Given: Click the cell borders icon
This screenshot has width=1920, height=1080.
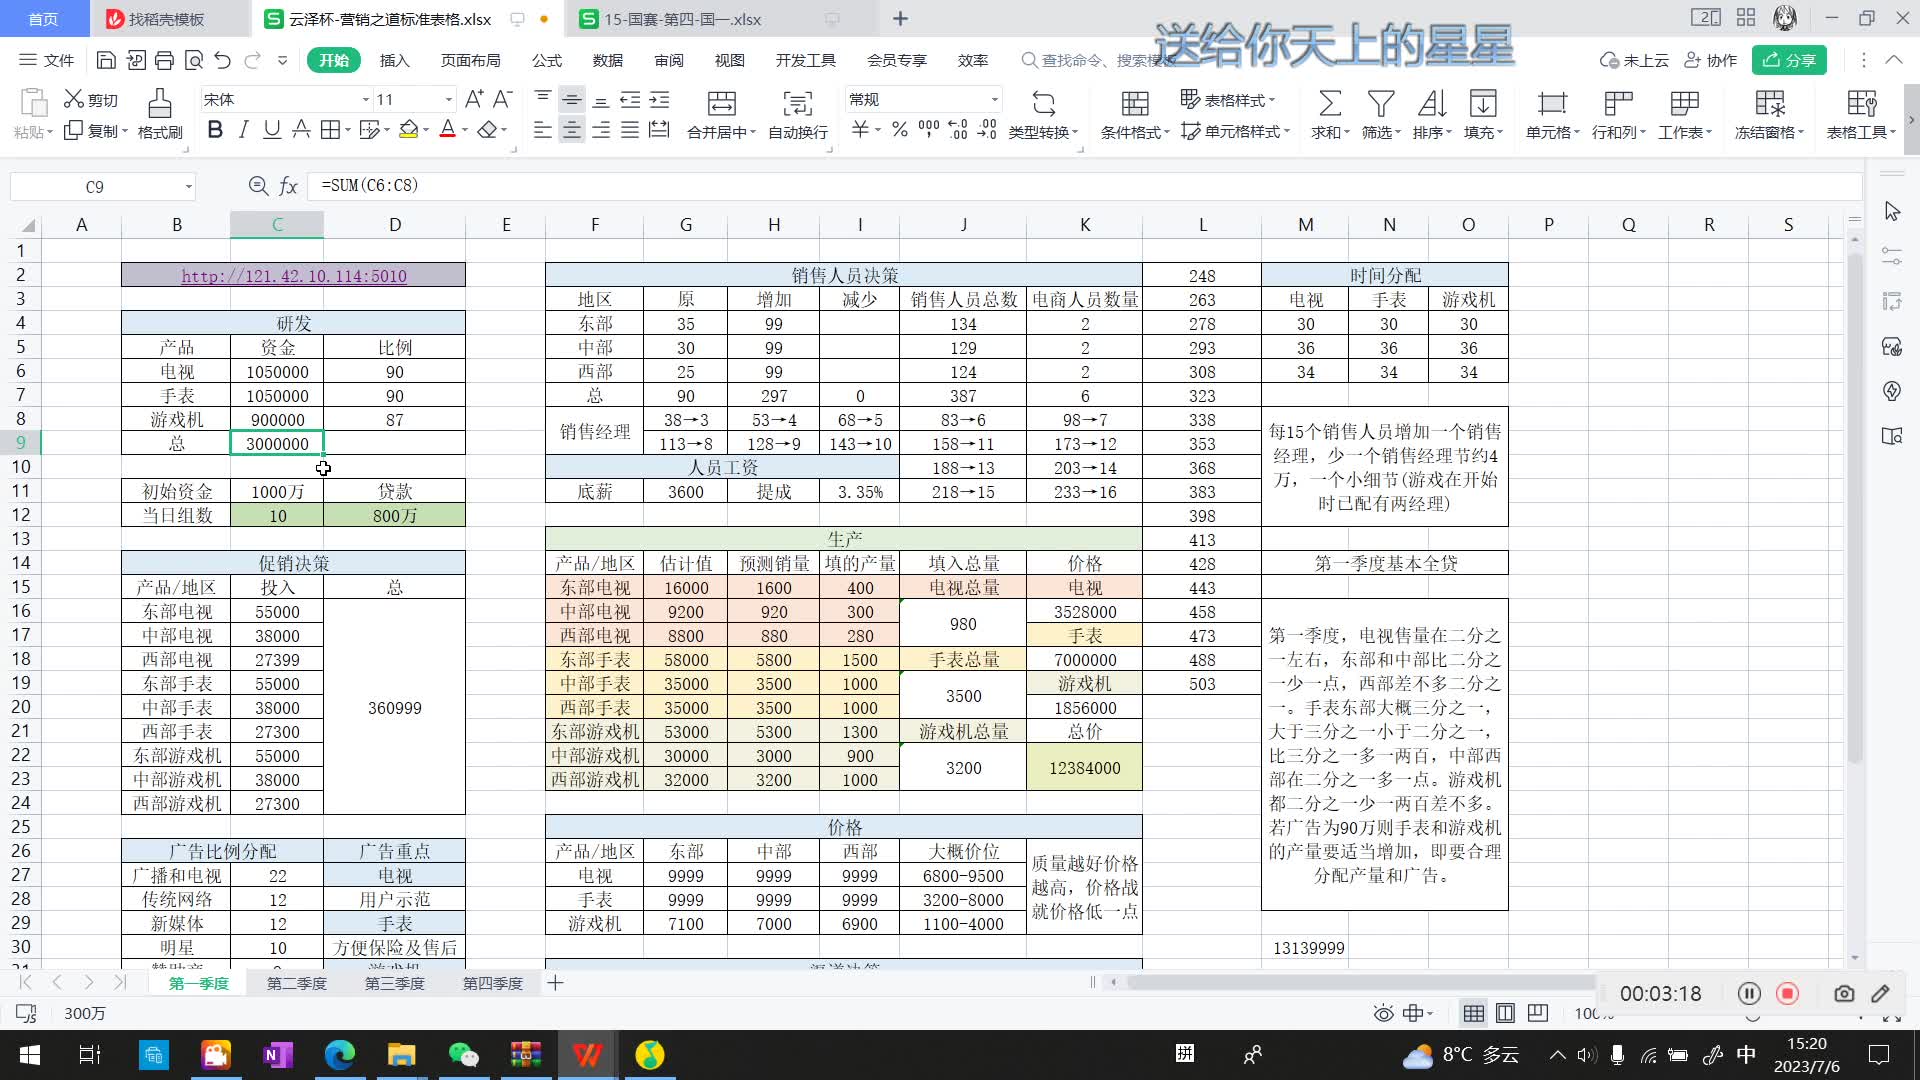Looking at the screenshot, I should [x=329, y=130].
